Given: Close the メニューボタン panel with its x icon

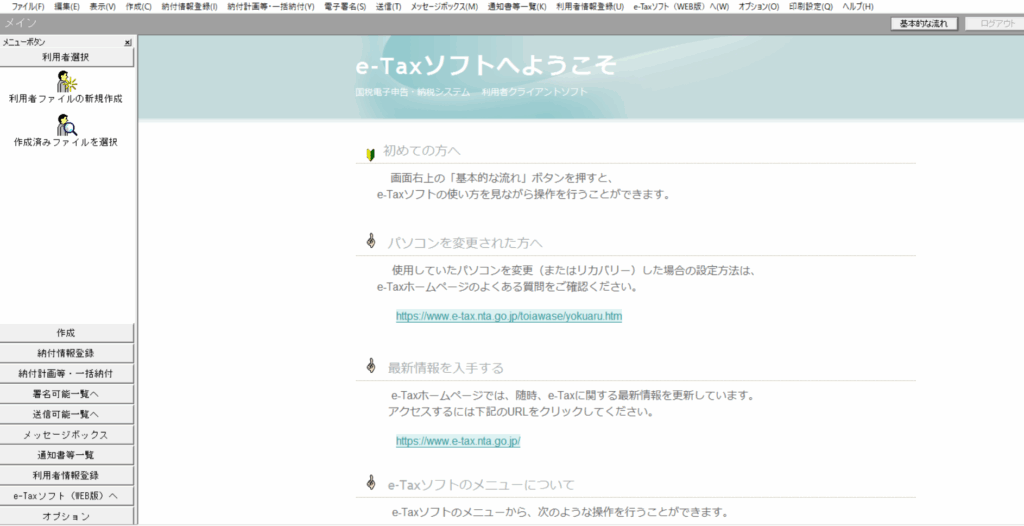Looking at the screenshot, I should [x=128, y=42].
